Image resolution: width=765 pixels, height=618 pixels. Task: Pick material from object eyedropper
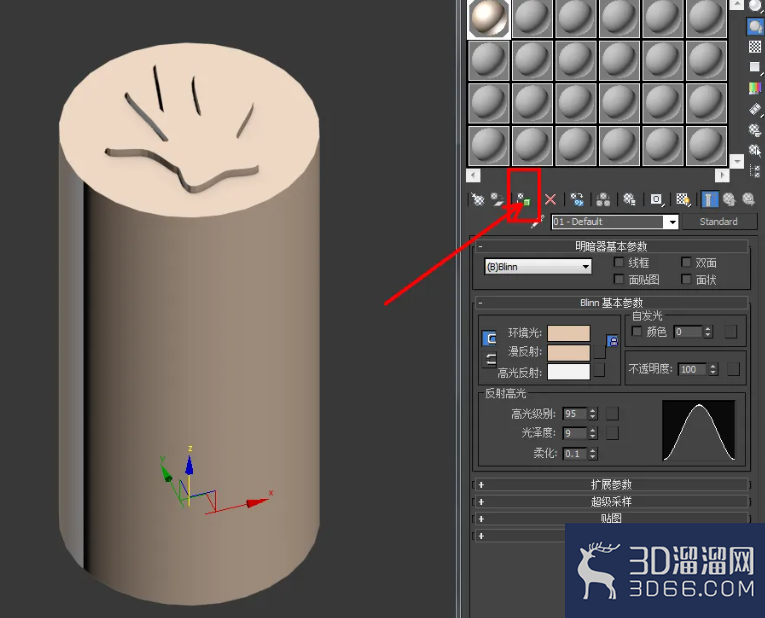[x=536, y=223]
